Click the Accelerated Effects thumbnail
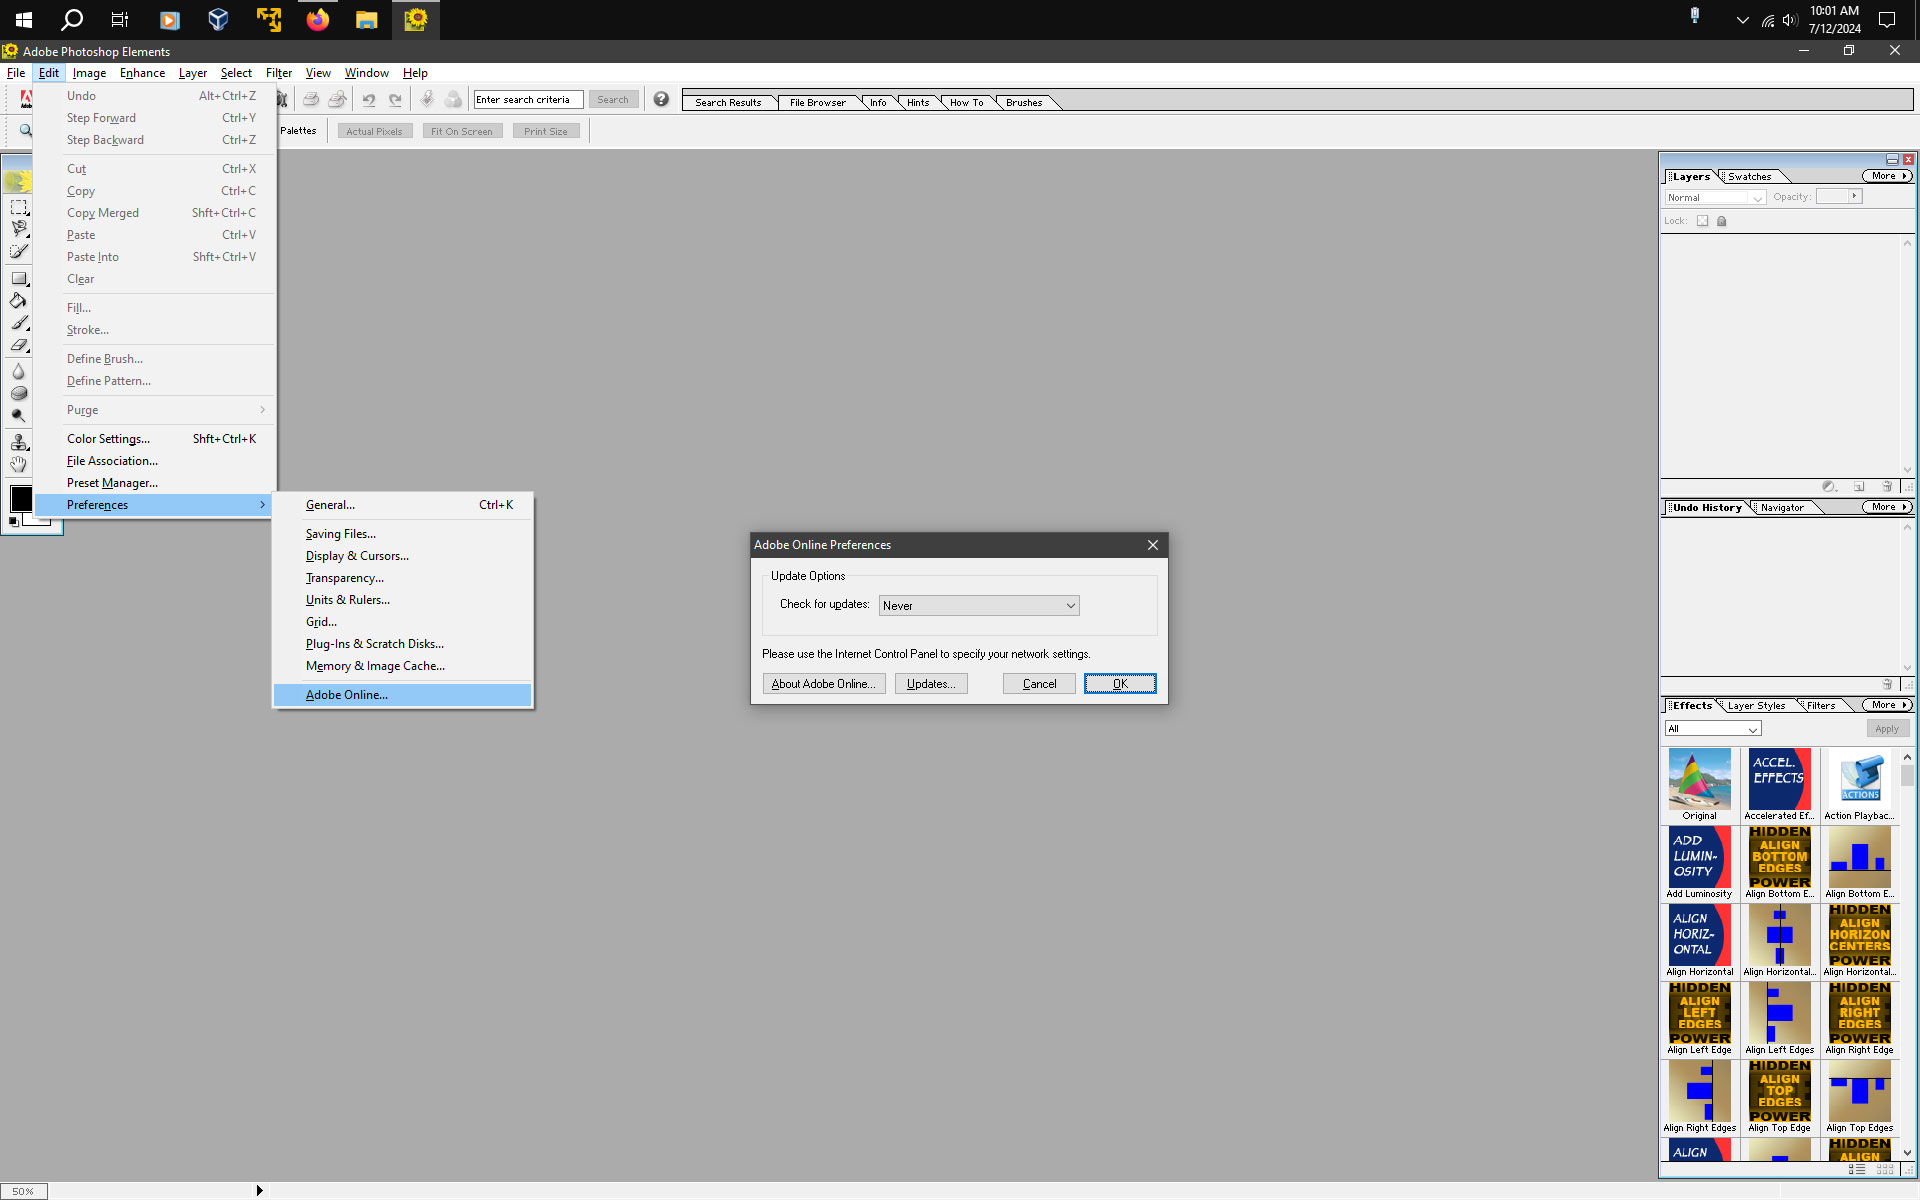Screen dimensions: 1920x1200 coord(1779,778)
